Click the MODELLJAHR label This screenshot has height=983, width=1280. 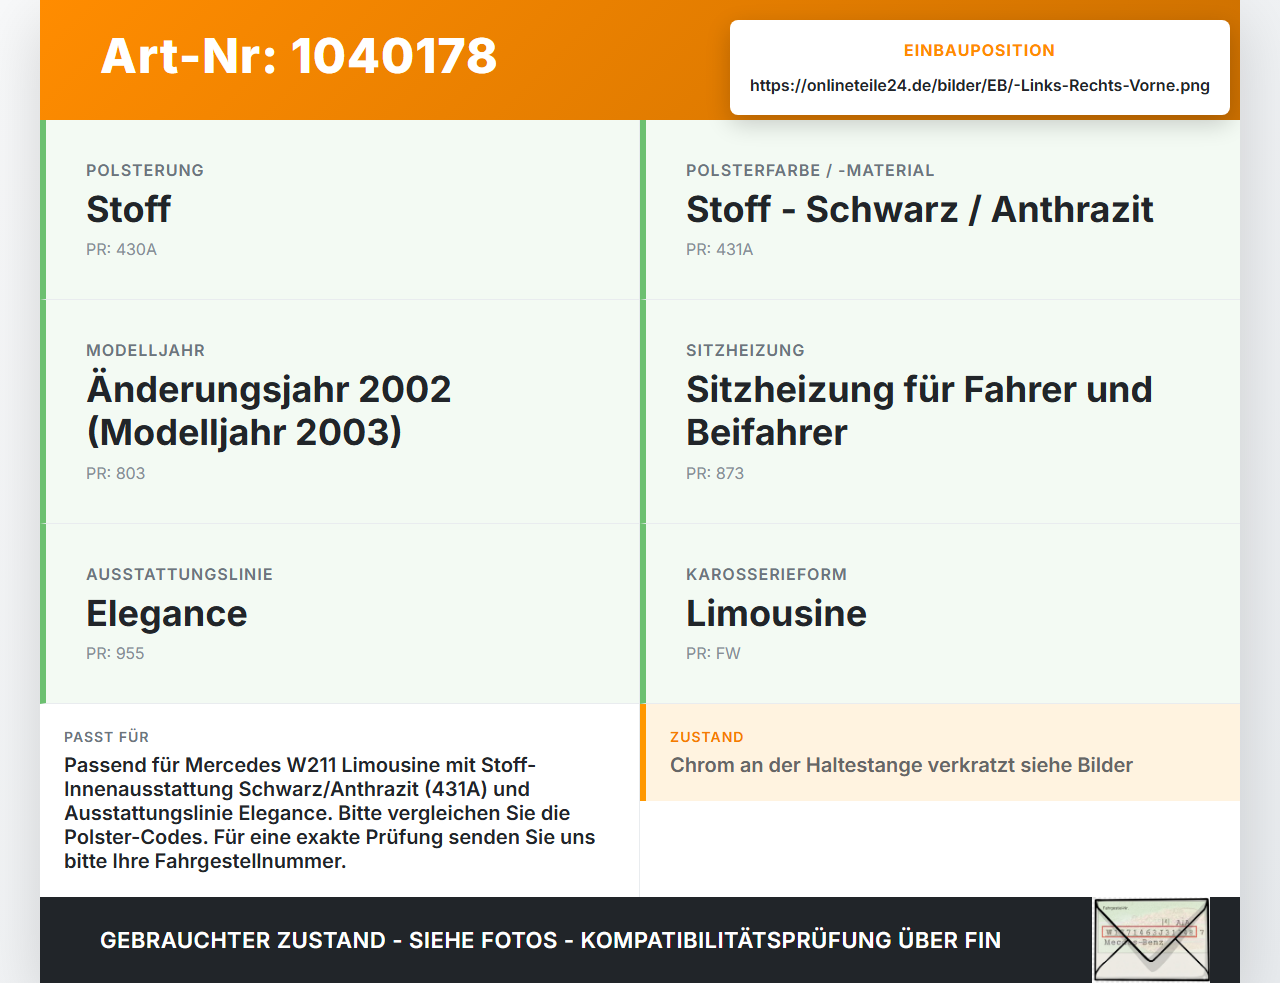click(145, 350)
